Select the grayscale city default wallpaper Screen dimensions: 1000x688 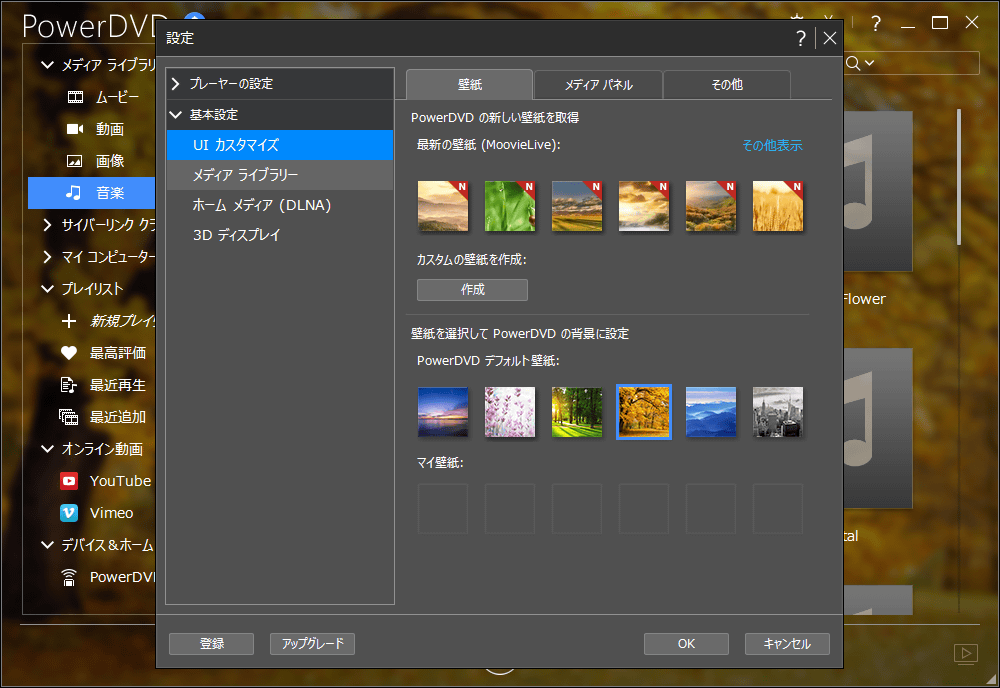(x=777, y=412)
